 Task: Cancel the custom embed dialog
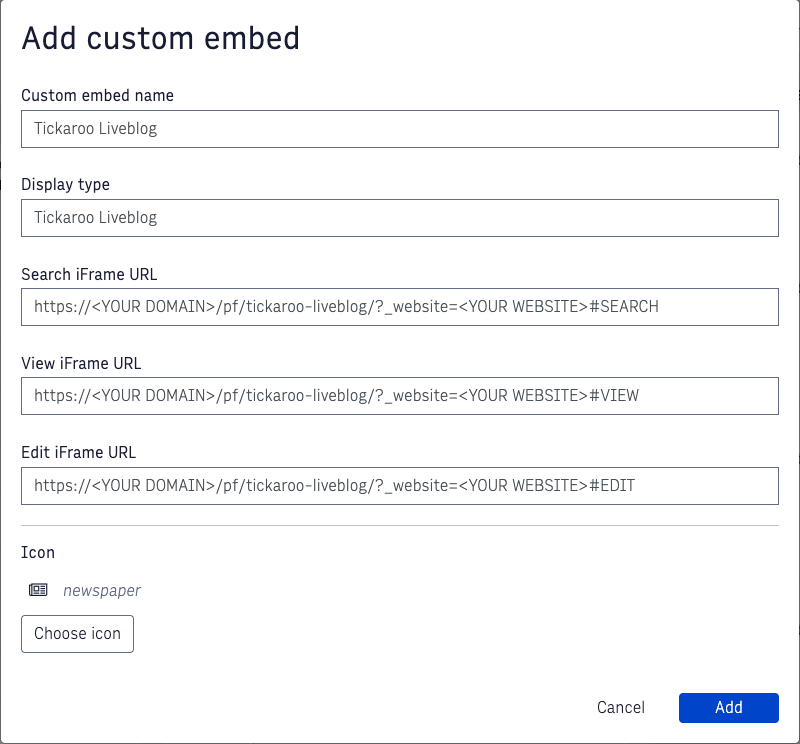pyautogui.click(x=620, y=707)
